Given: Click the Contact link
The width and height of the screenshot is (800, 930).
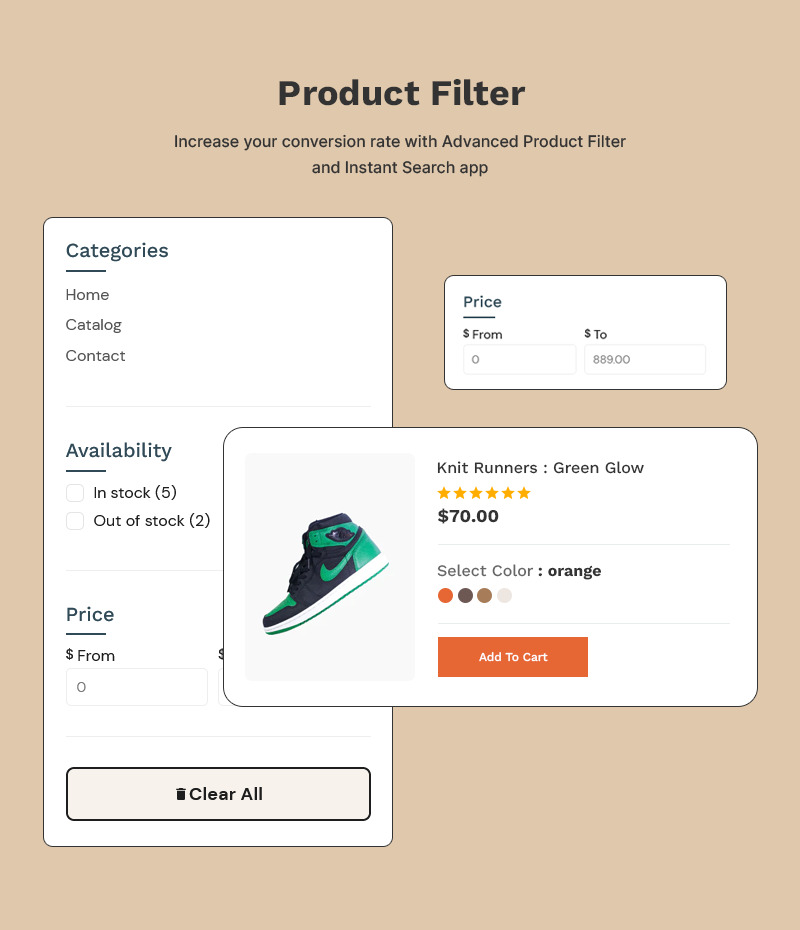Looking at the screenshot, I should (95, 356).
